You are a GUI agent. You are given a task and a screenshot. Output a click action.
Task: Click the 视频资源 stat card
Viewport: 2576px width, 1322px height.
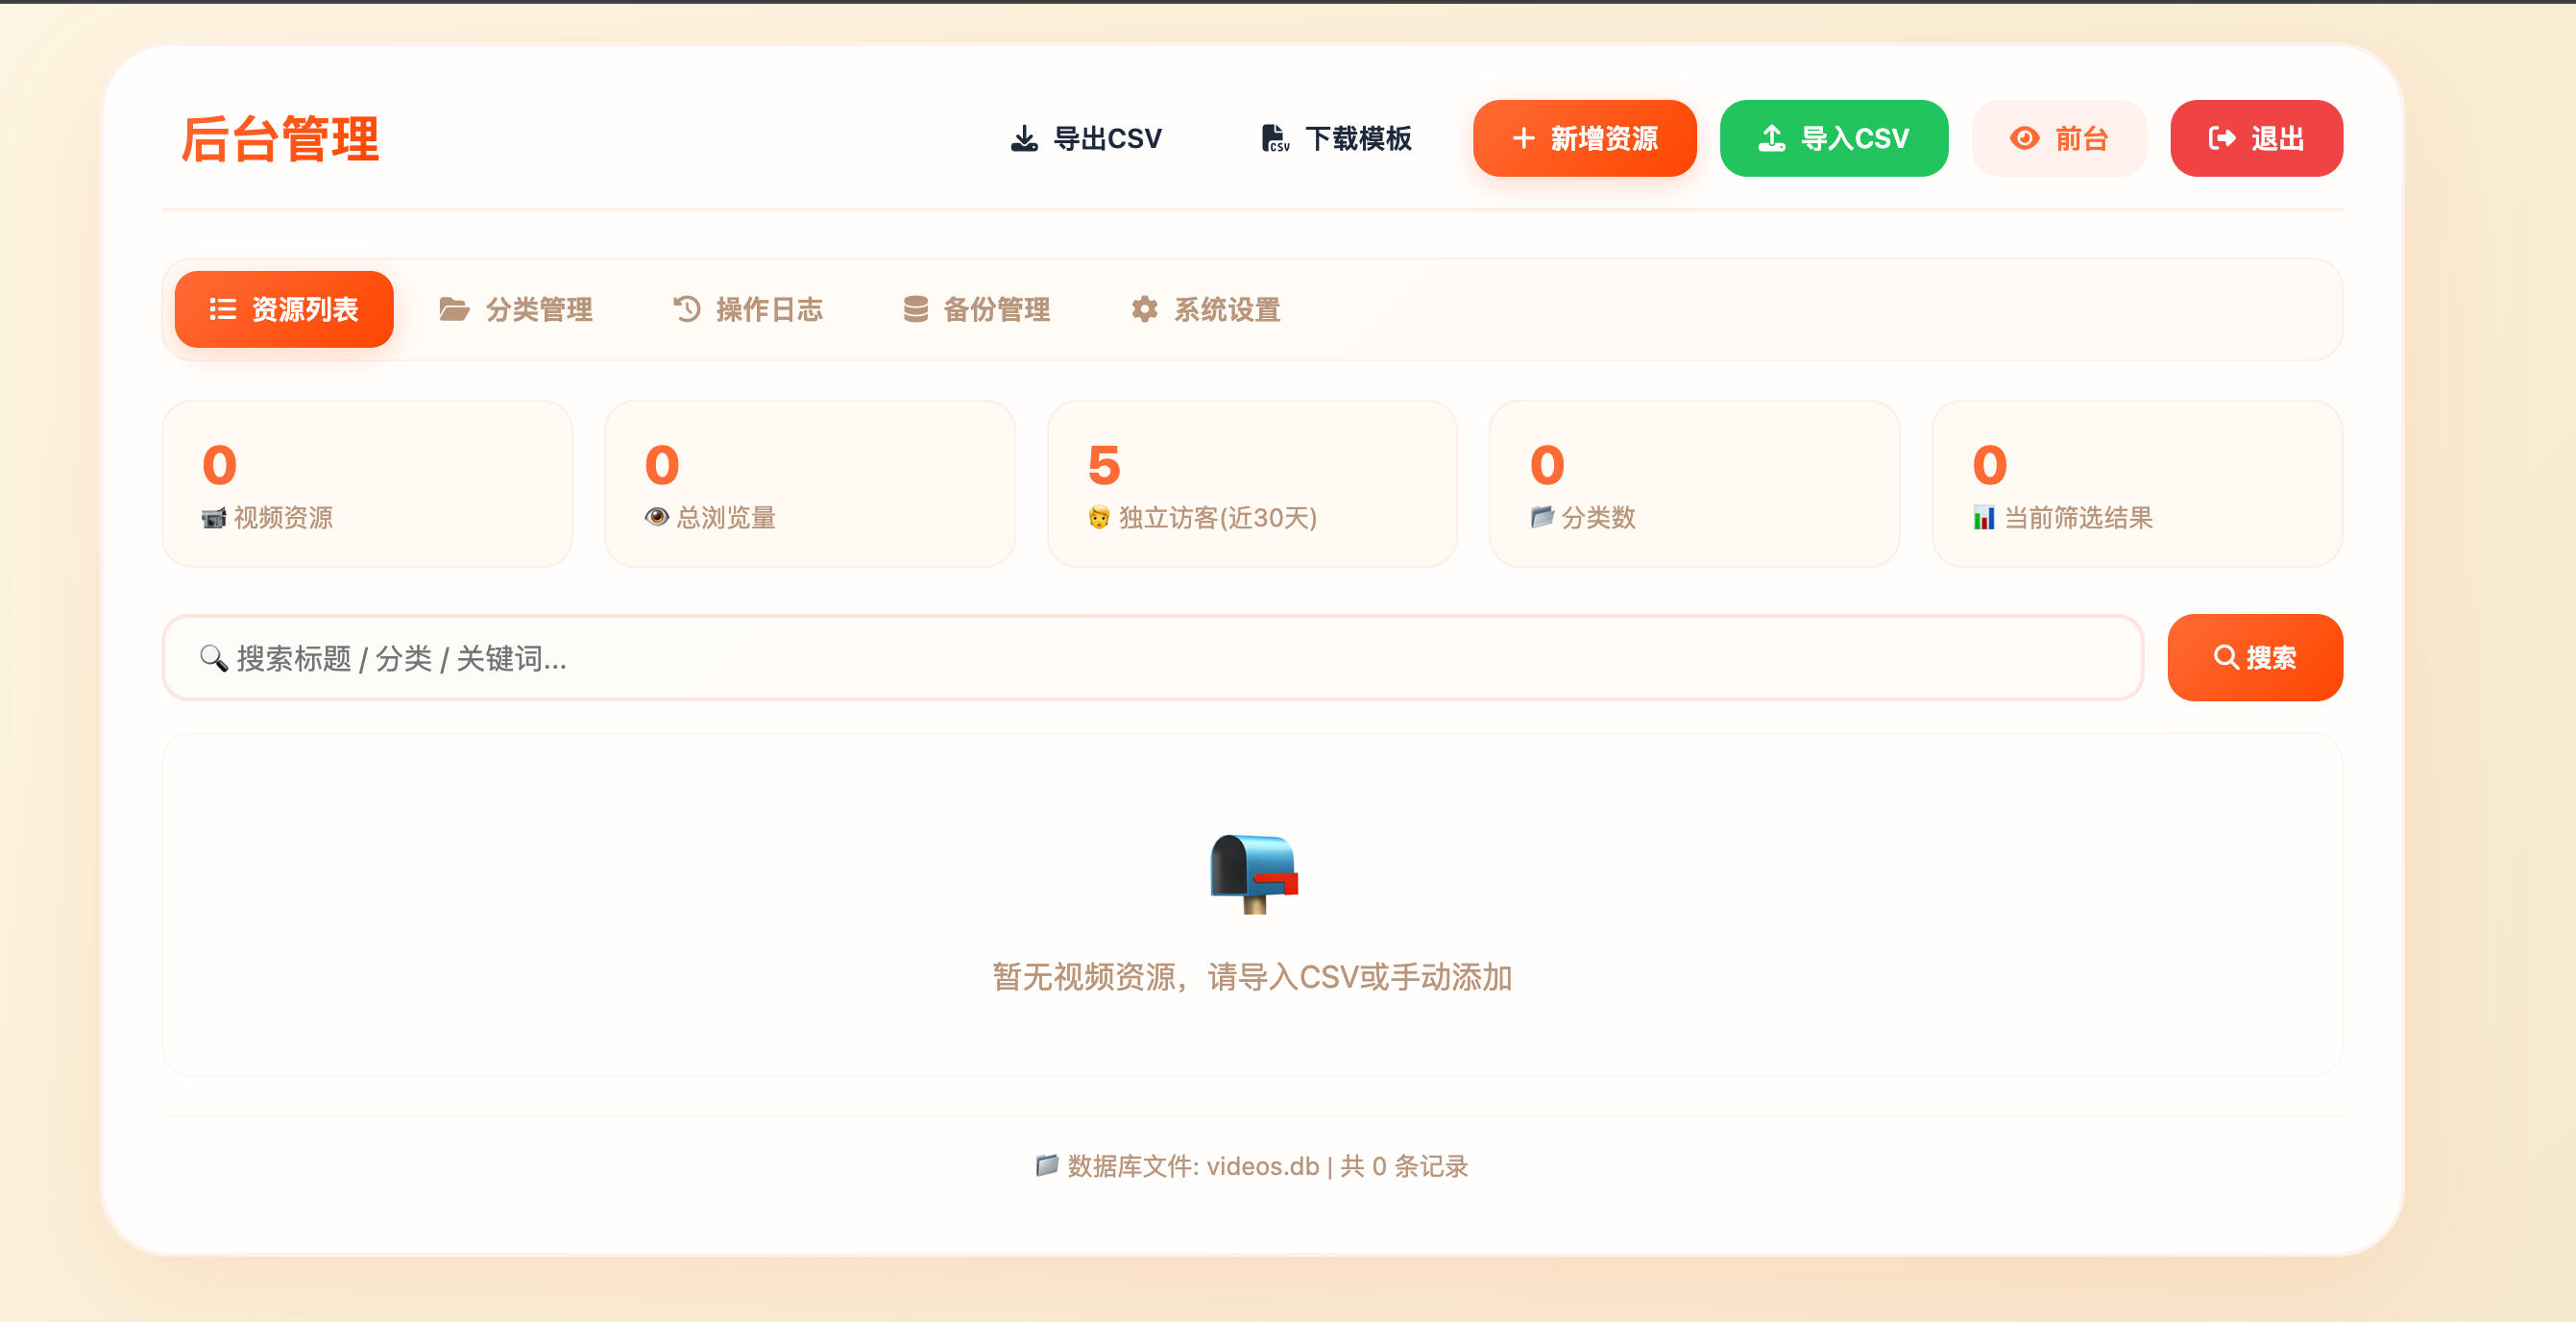point(367,484)
